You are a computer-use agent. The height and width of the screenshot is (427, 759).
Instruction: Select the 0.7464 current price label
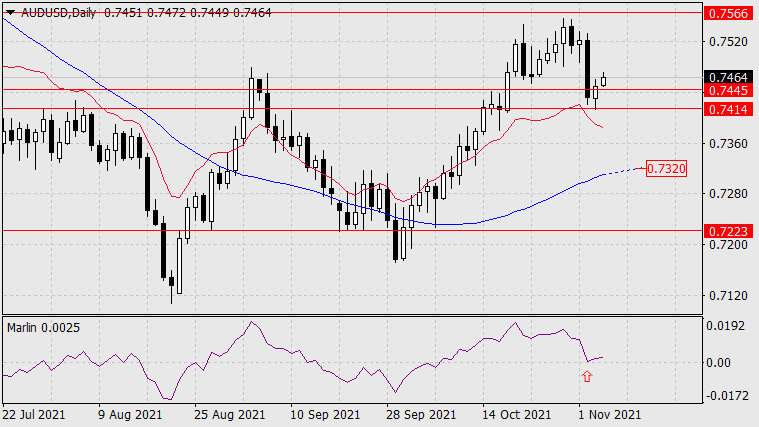coord(728,77)
